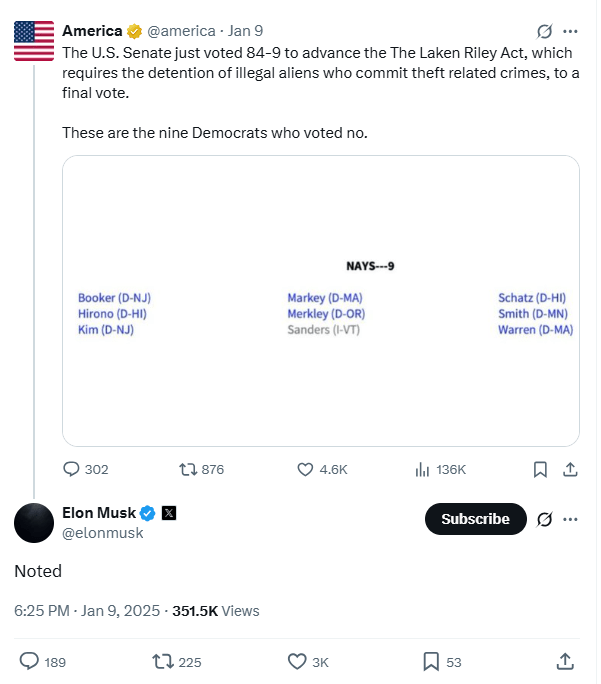Repost Elon Musk's Noted post

[x=160, y=661]
